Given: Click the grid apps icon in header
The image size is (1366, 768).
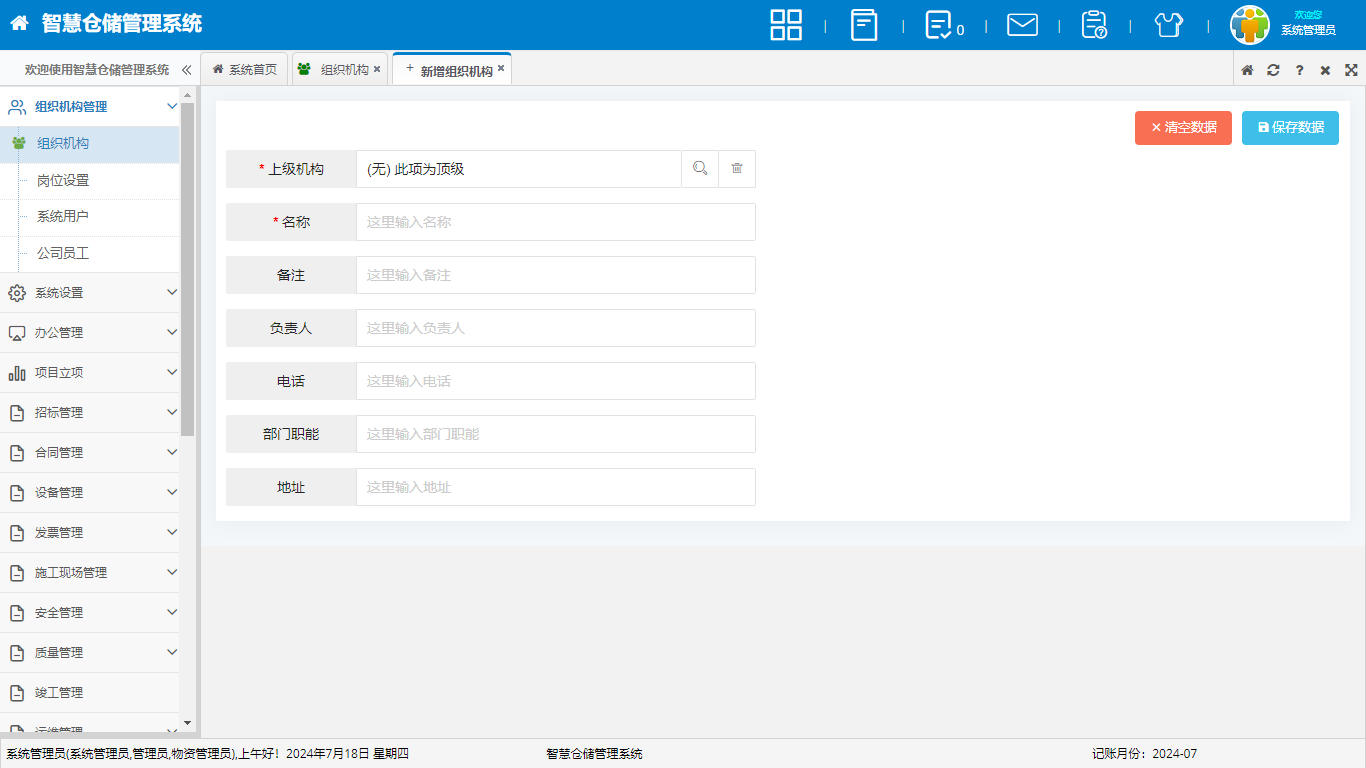Looking at the screenshot, I should click(x=786, y=25).
